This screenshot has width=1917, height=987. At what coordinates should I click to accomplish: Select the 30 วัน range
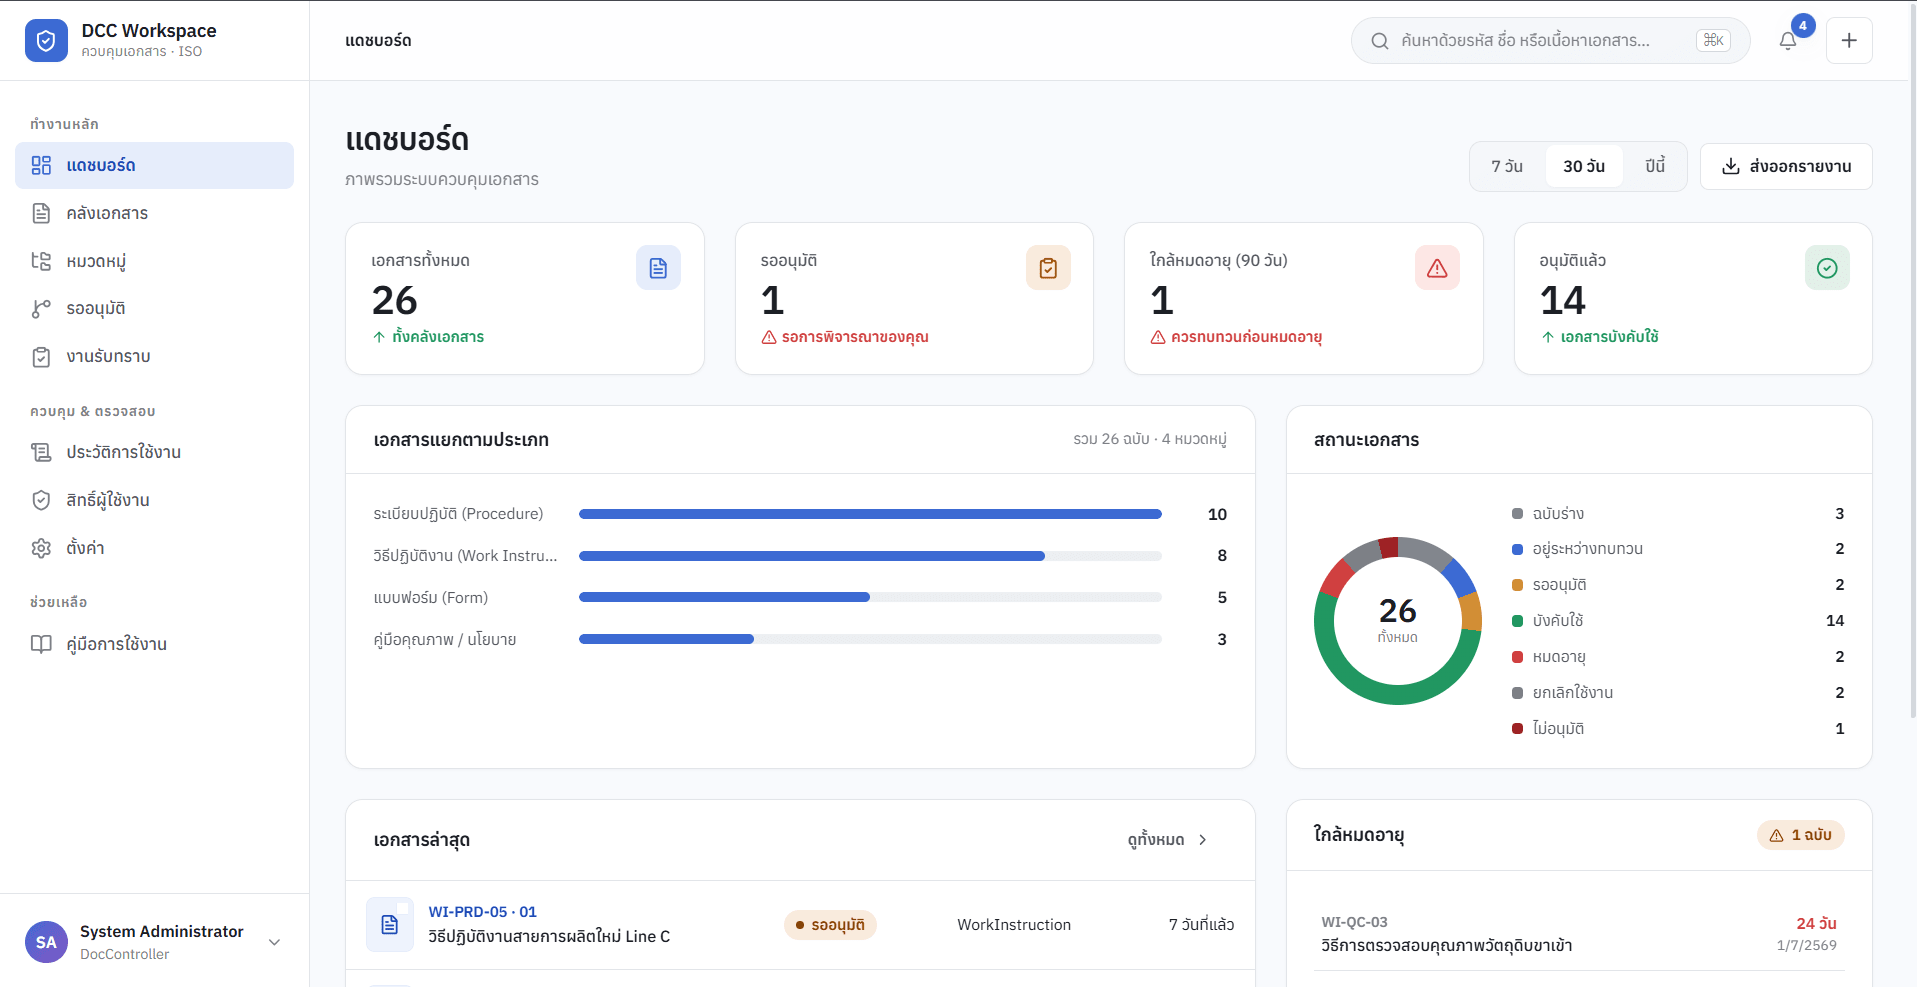tap(1584, 166)
